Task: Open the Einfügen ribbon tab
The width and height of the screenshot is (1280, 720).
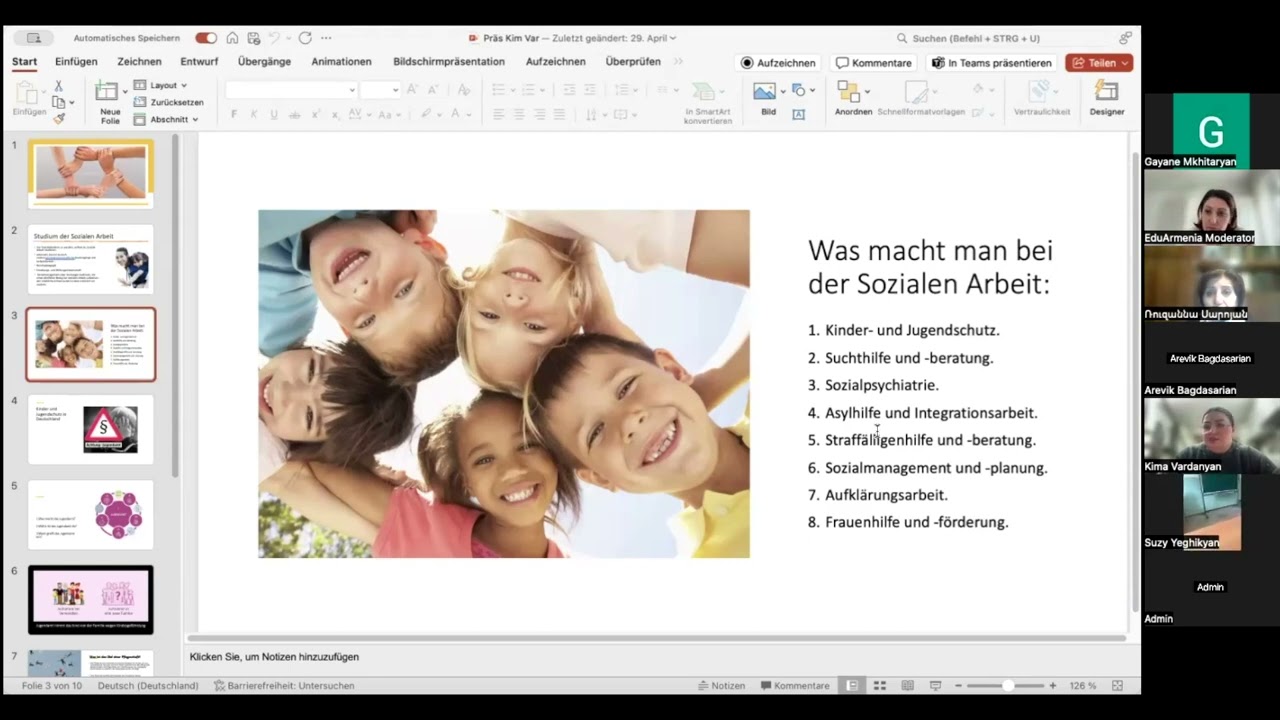Action: pyautogui.click(x=76, y=61)
